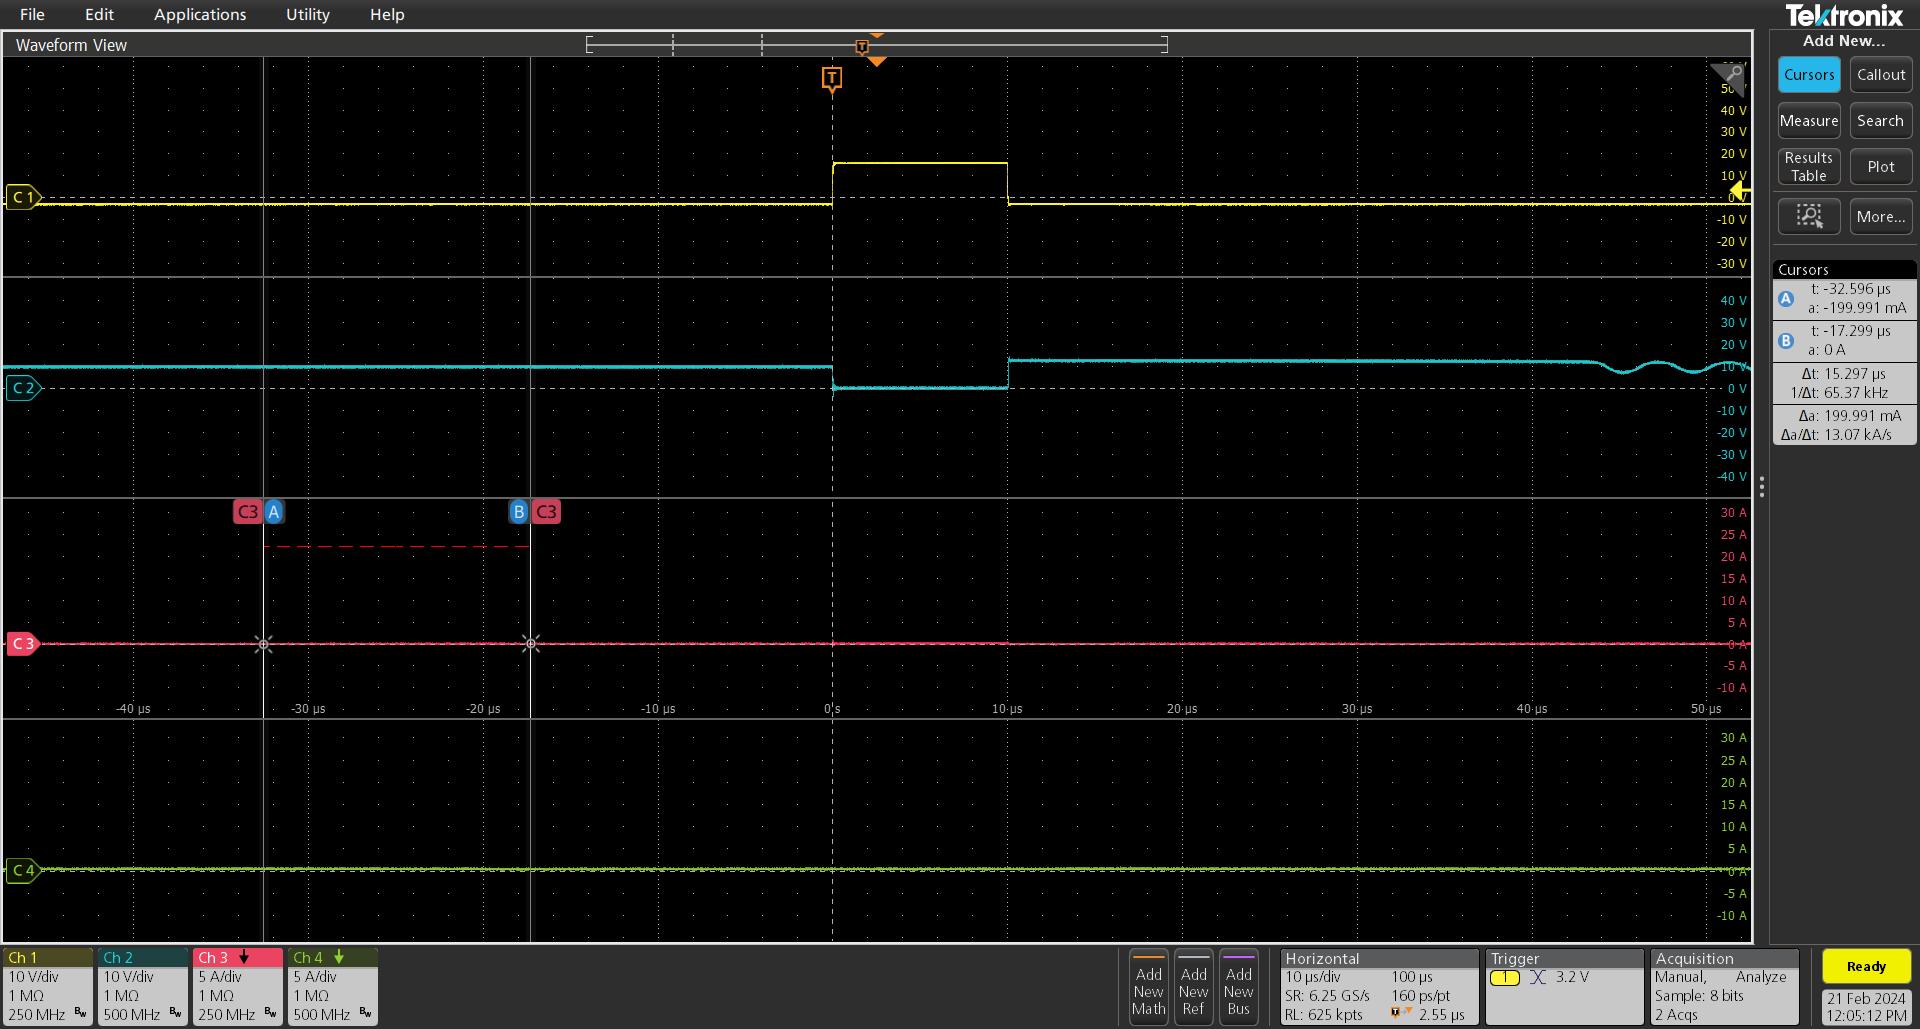
Task: Click the Cursors button
Action: point(1809,75)
